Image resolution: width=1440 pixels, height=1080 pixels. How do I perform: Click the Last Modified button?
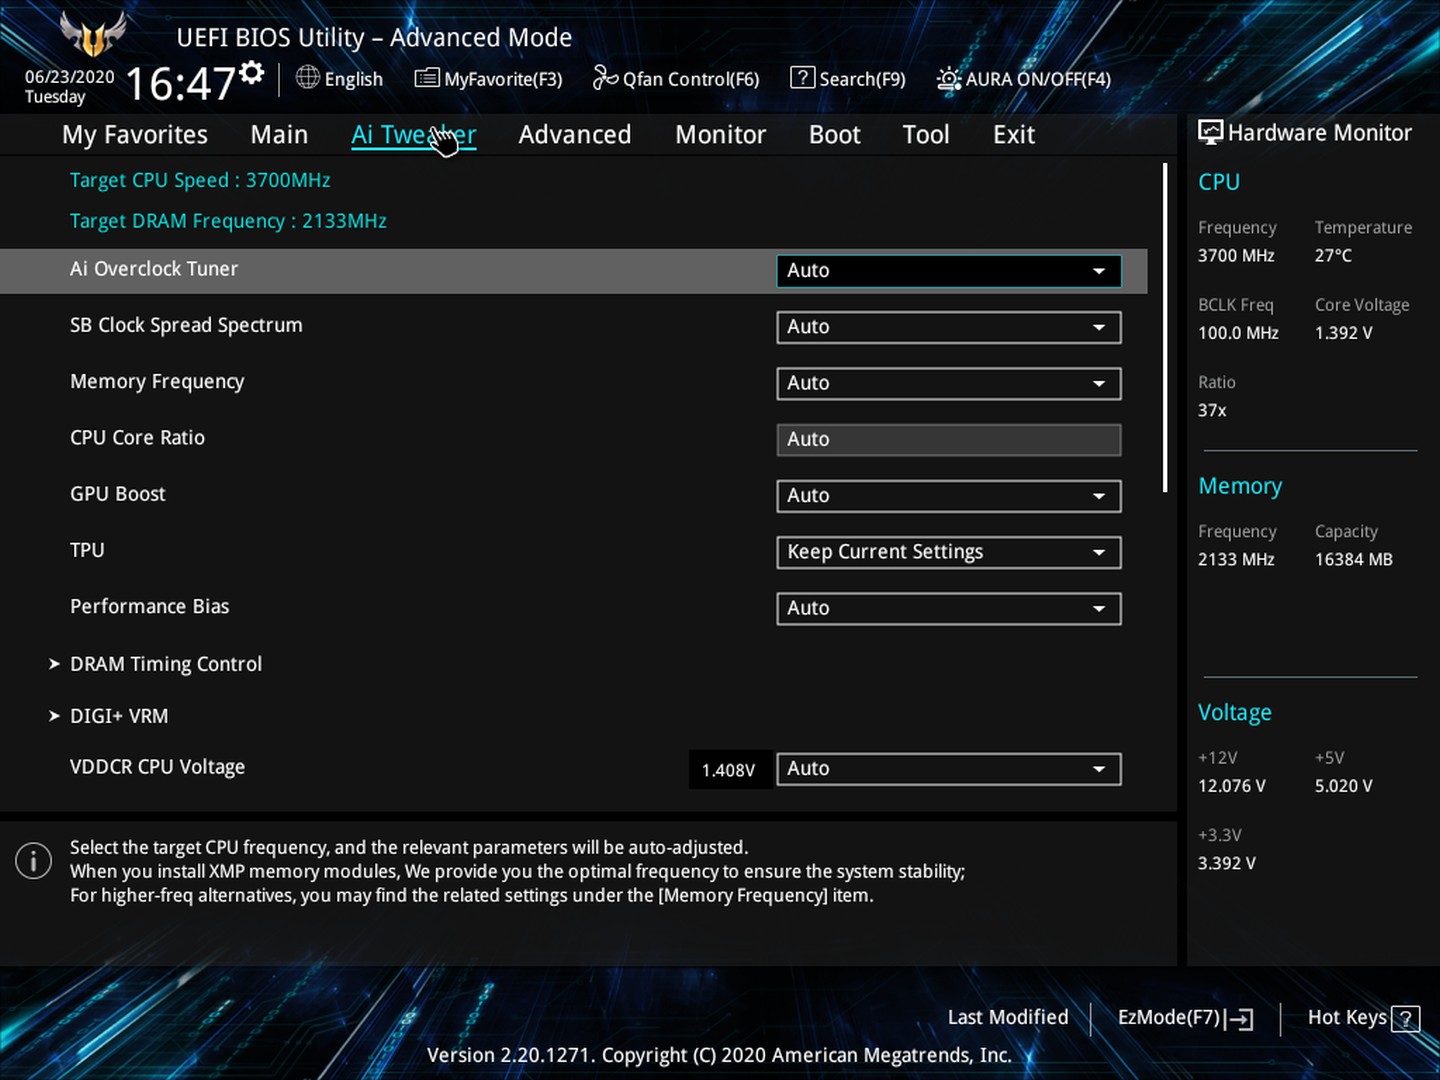pos(1008,1017)
